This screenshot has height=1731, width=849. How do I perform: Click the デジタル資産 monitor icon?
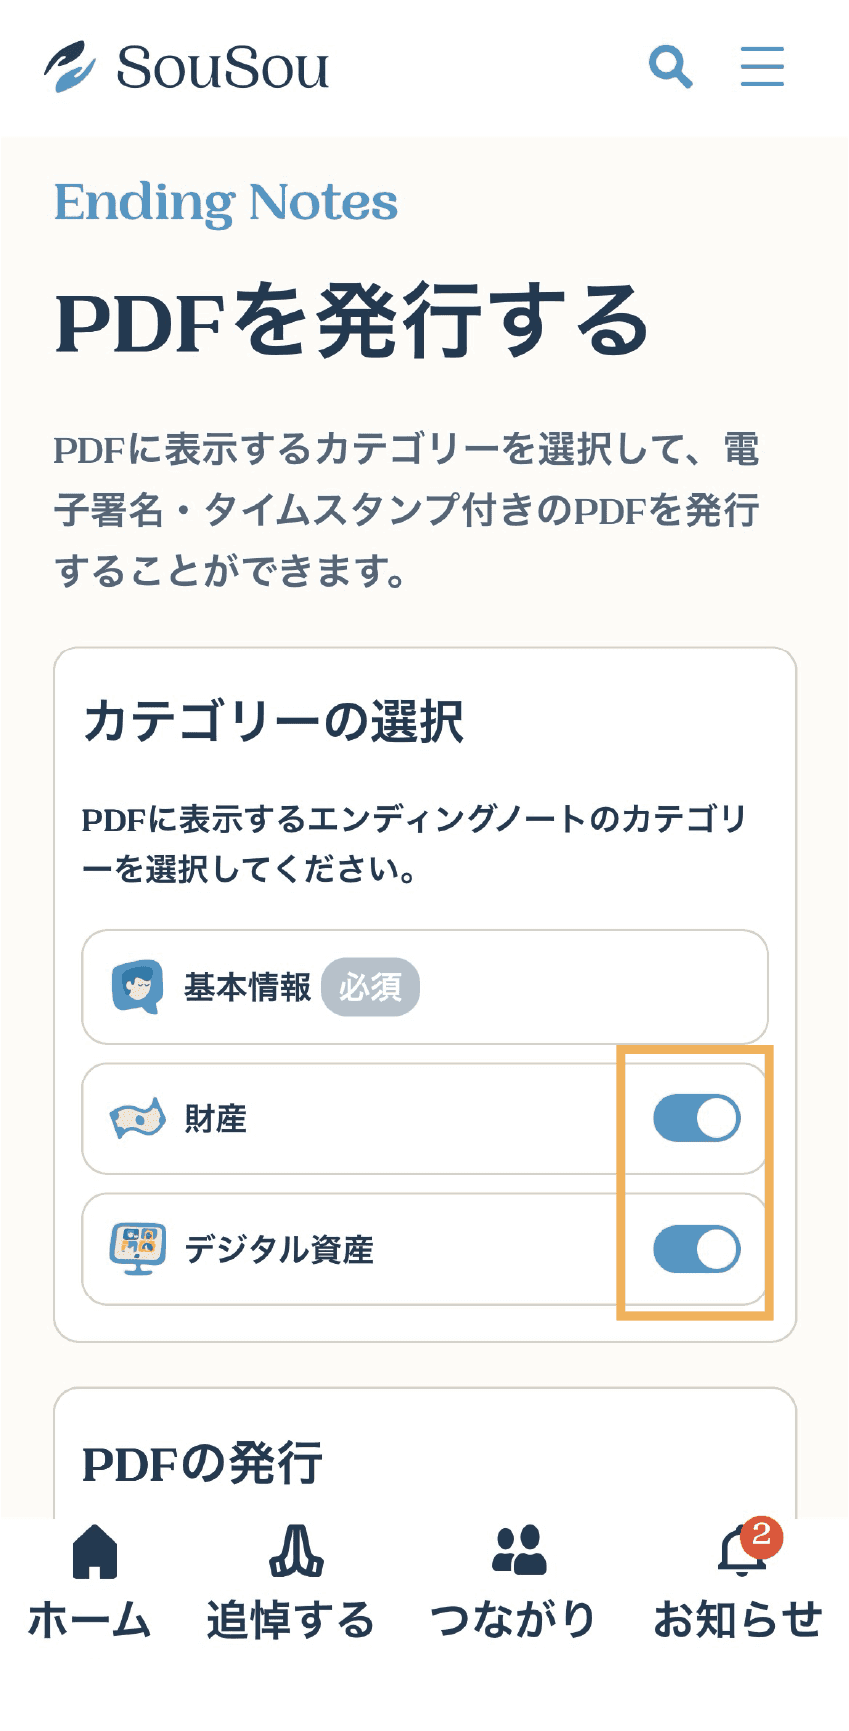pos(137,1248)
